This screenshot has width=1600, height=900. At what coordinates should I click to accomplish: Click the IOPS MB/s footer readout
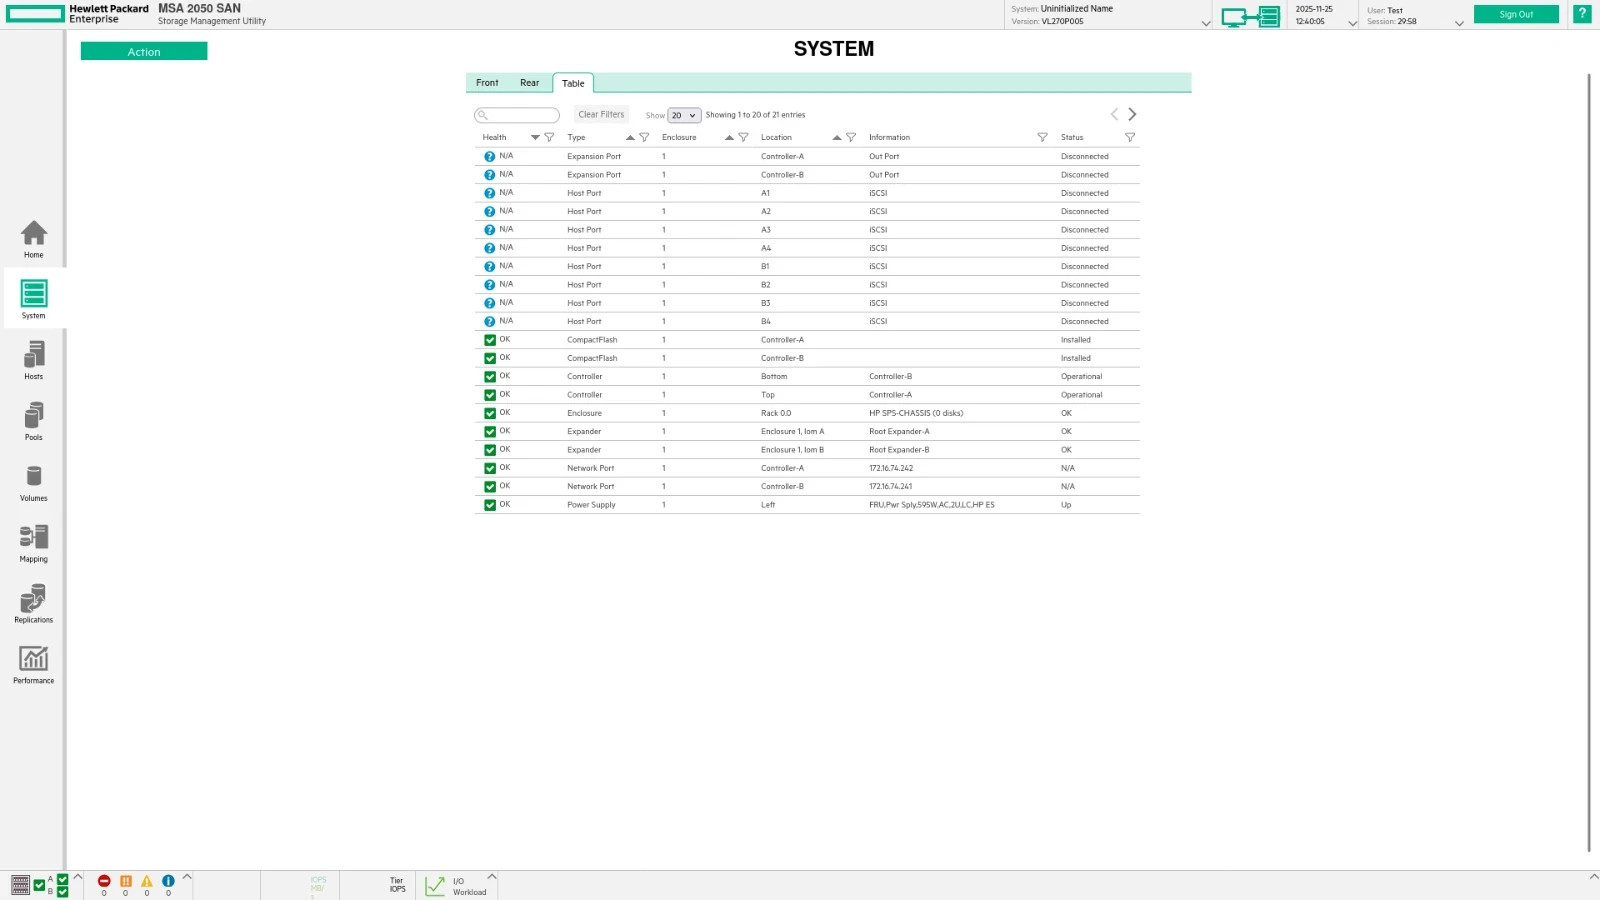point(318,885)
